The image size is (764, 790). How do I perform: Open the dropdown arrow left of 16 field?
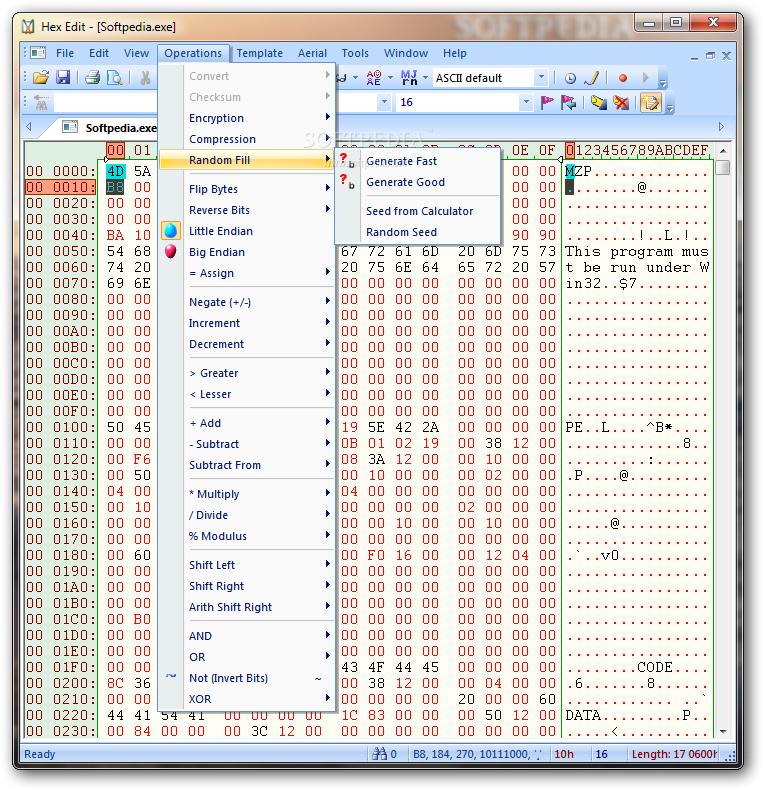pyautogui.click(x=384, y=102)
